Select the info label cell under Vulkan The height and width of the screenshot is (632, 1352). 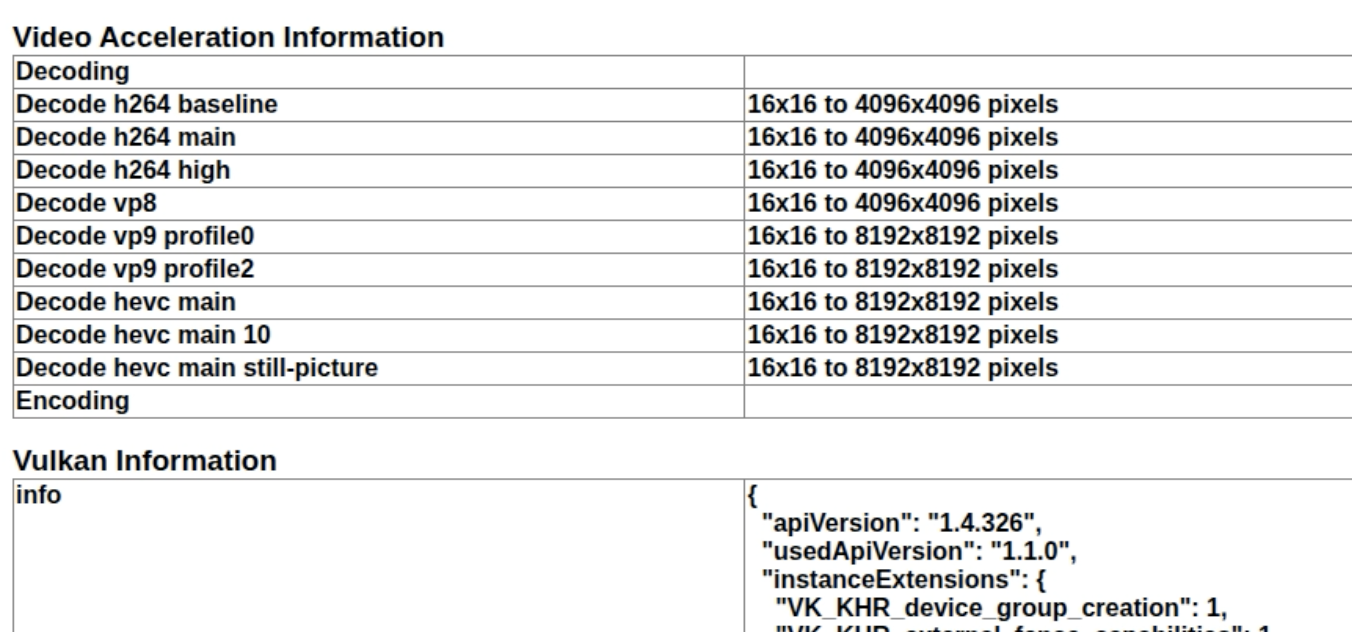[x=38, y=494]
